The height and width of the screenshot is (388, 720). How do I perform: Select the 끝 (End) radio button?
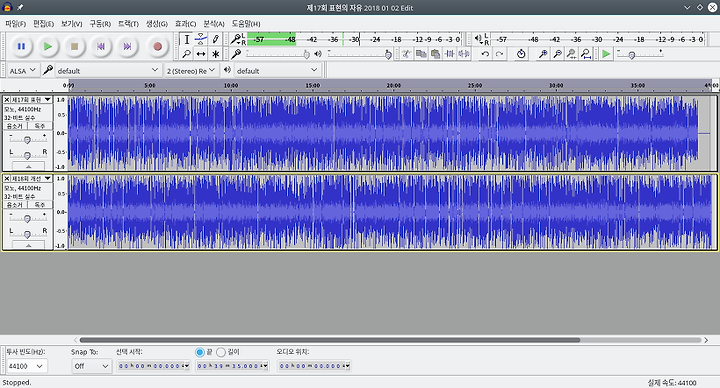click(x=200, y=352)
